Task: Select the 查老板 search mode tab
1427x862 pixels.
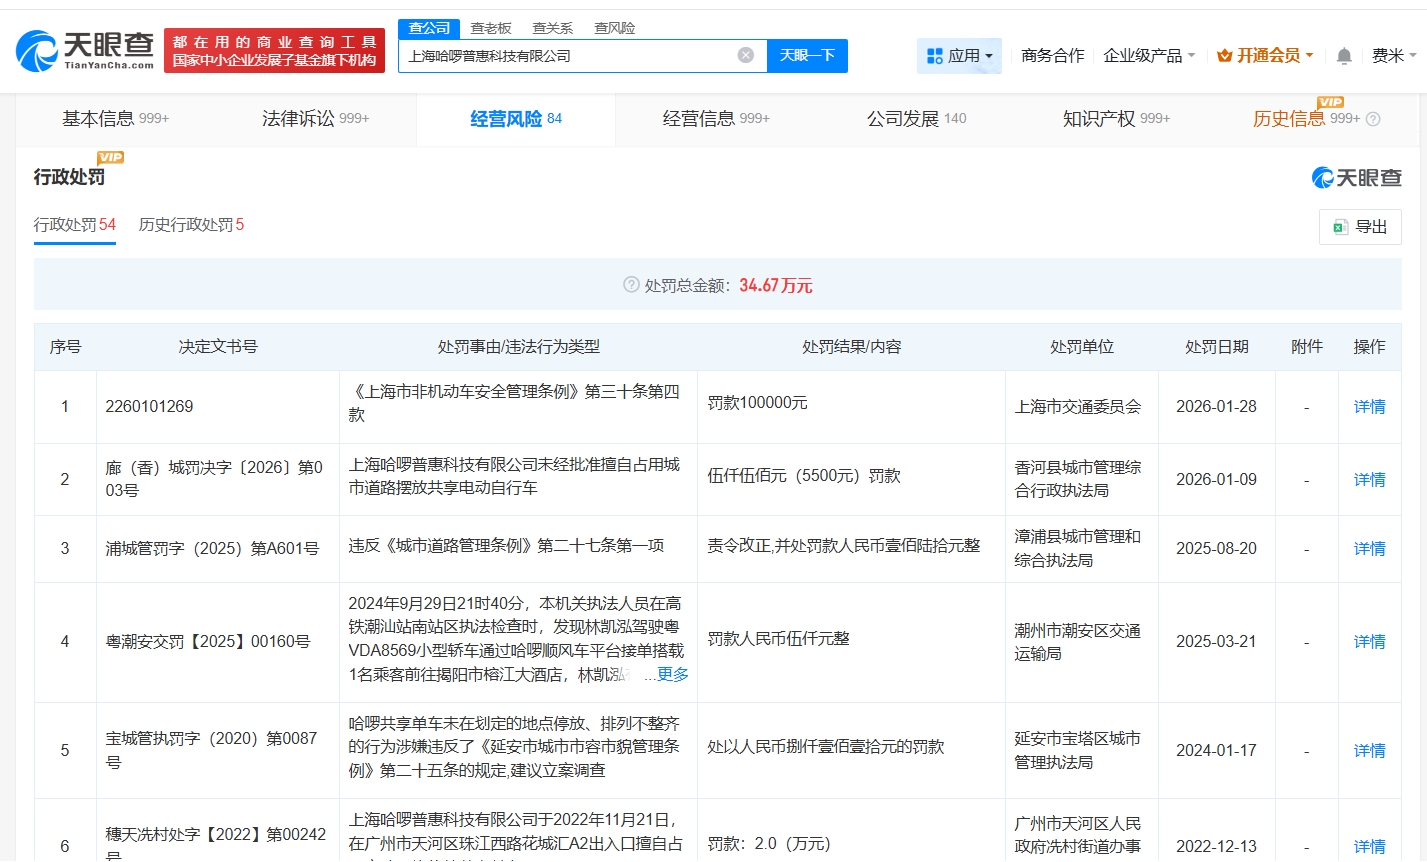Action: pyautogui.click(x=491, y=28)
